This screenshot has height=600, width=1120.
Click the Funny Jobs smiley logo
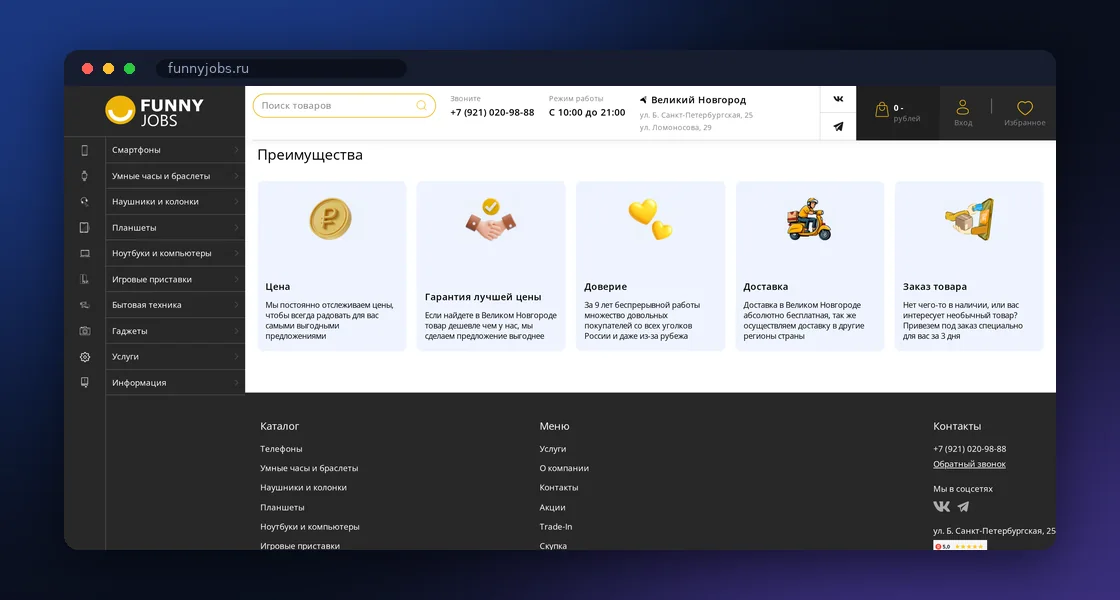coord(154,111)
